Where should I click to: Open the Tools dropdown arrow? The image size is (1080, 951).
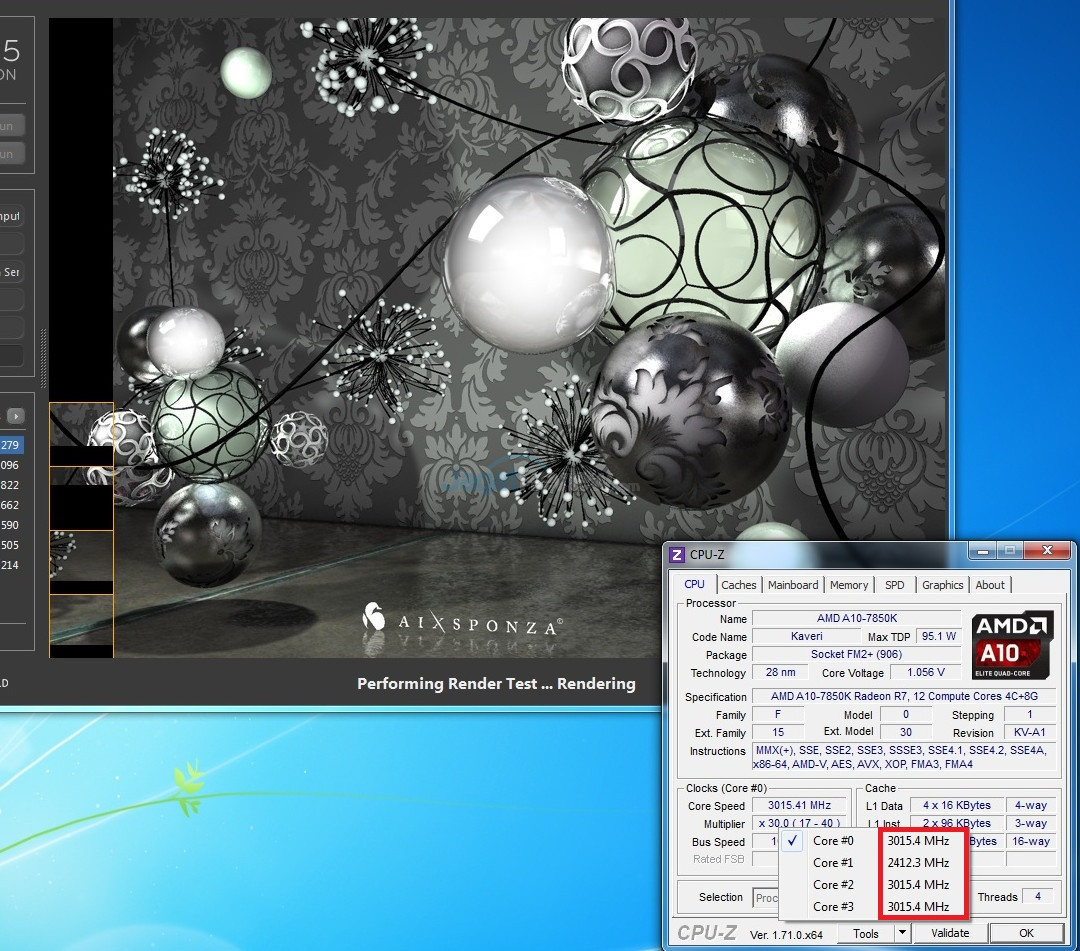pos(901,933)
